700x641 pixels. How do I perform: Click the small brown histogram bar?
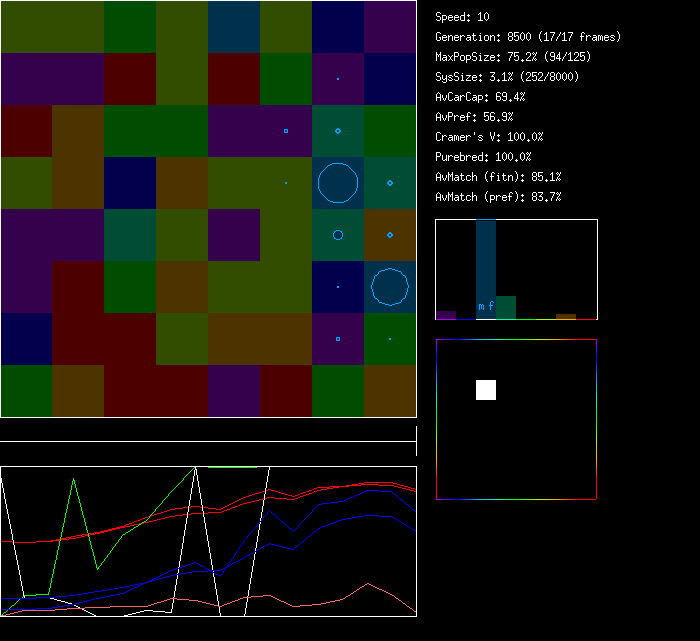(566, 316)
